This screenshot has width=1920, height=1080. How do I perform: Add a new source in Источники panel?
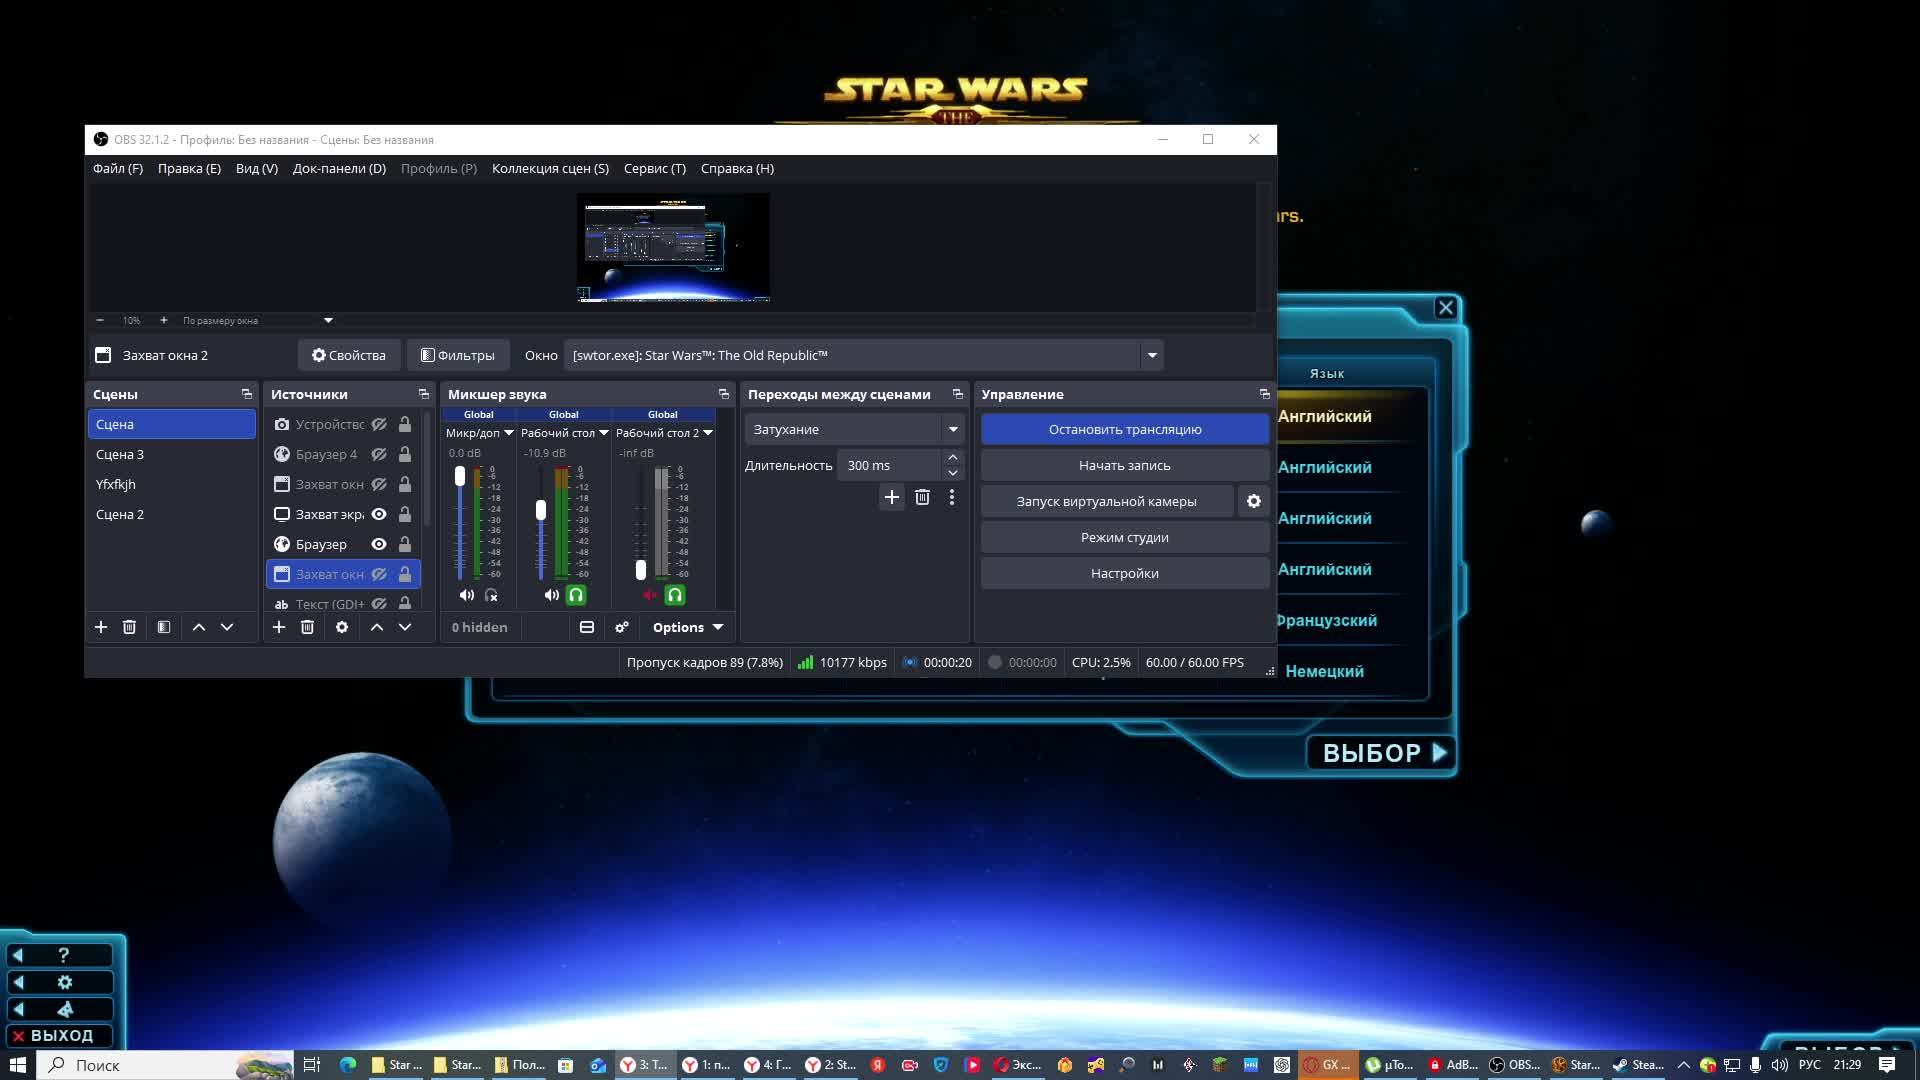click(279, 627)
